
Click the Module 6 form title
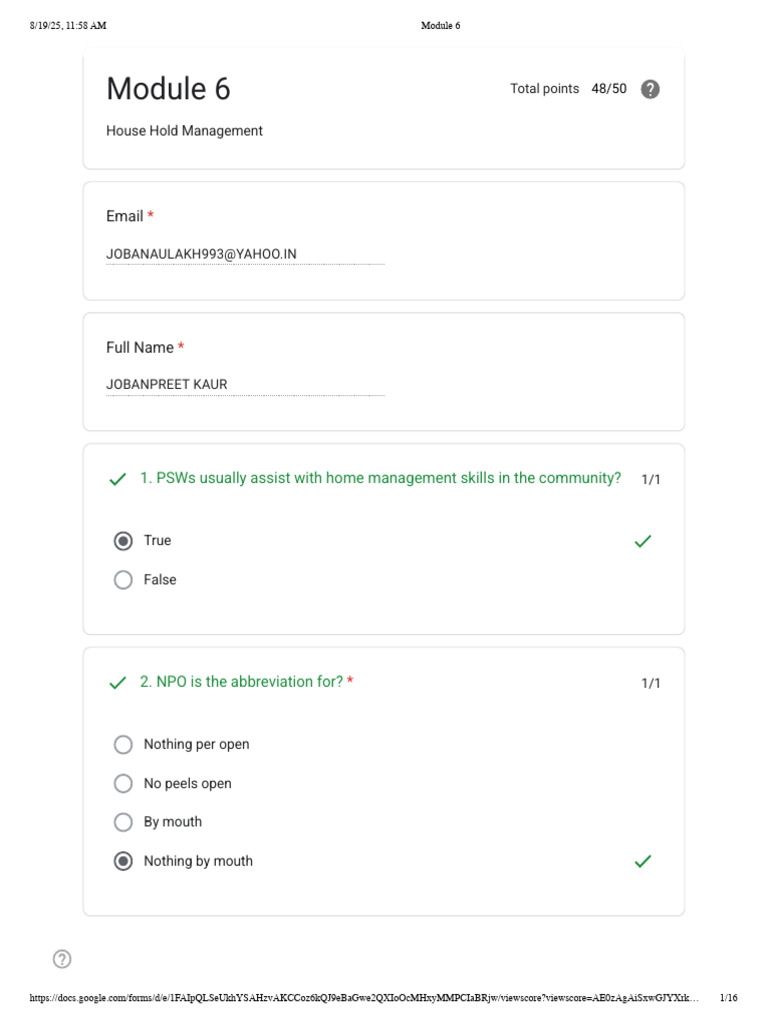[168, 89]
